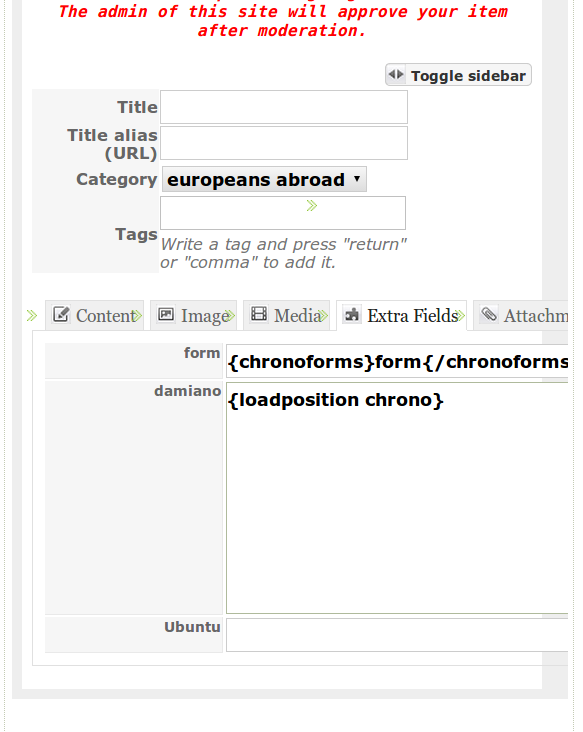Click green double arrow left of Content tab
Viewport: 583px width, 732px height.
pos(32,316)
